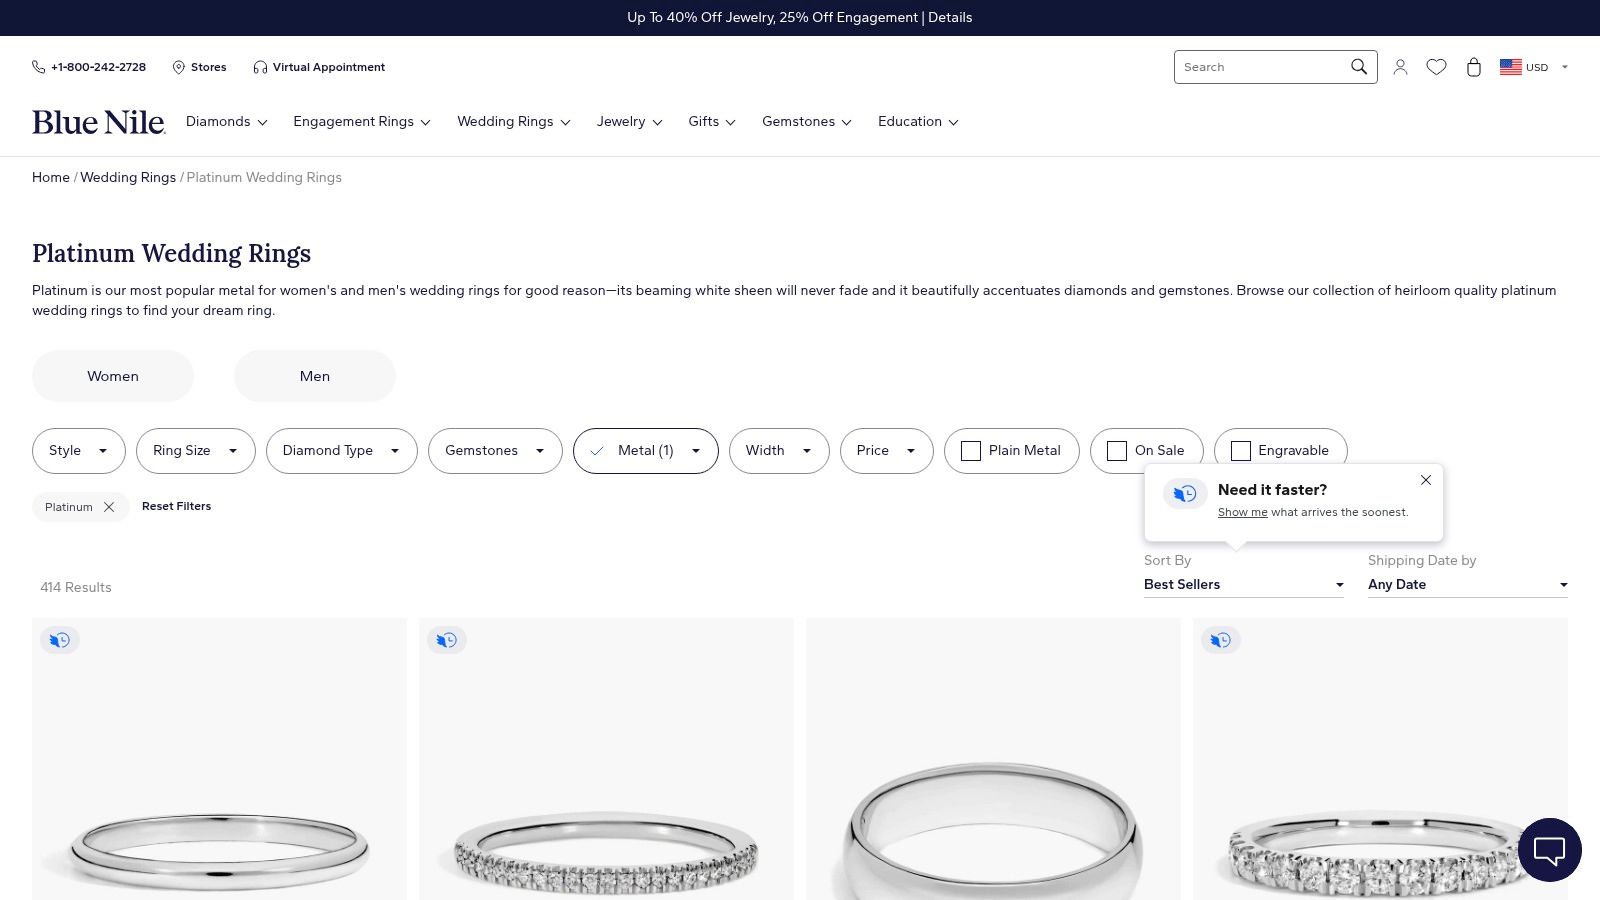The width and height of the screenshot is (1600, 900).
Task: Open the Sort By Best Sellers dropdown
Action: [x=1244, y=585]
